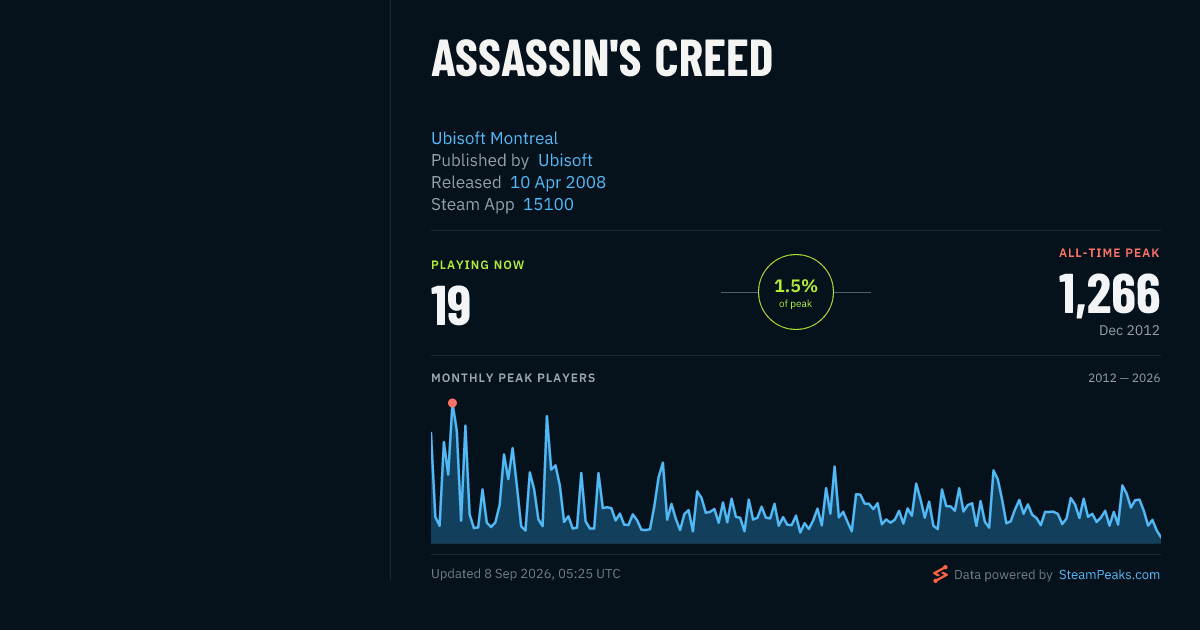
Task: Click the all-time peak value 1,266
Action: tap(1109, 294)
